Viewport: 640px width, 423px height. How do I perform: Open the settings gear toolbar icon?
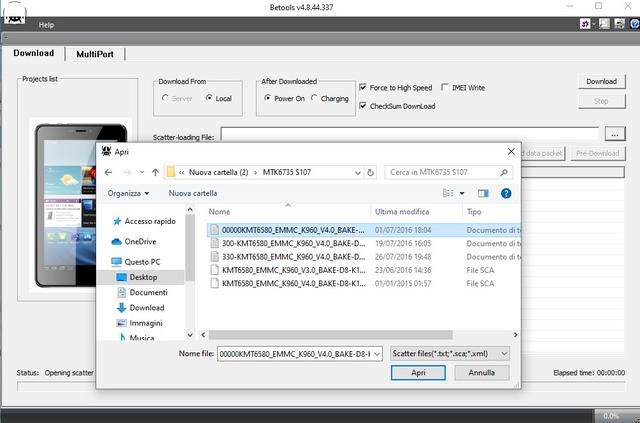tap(585, 24)
